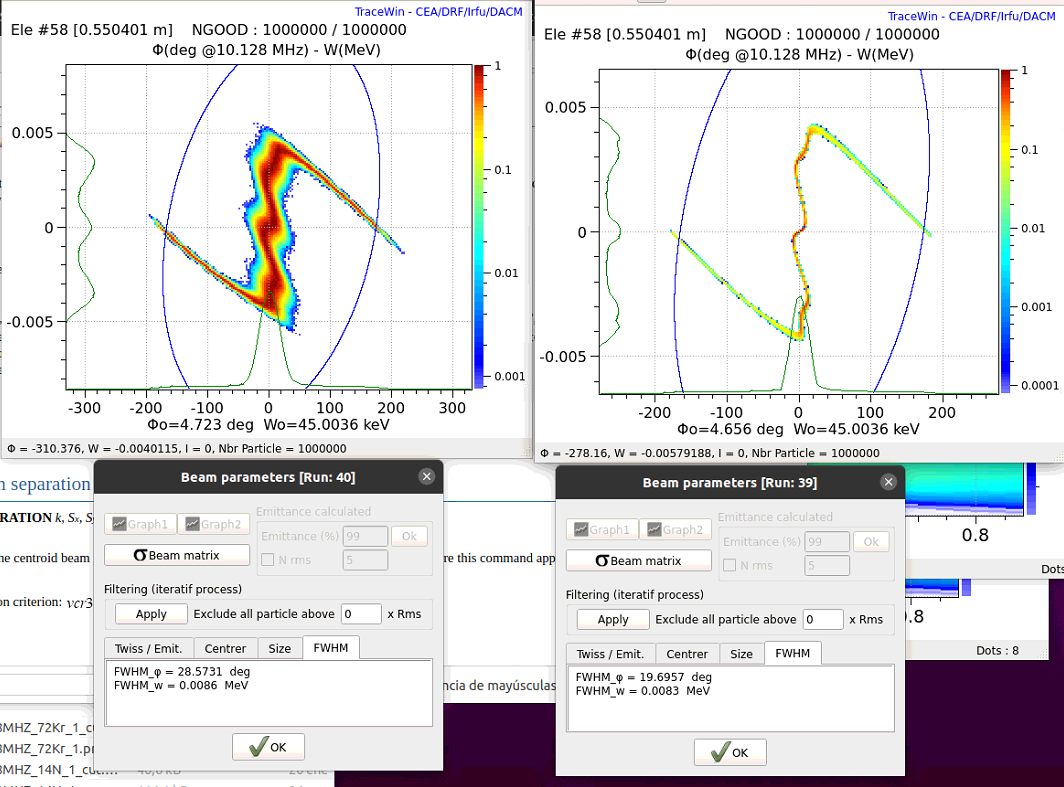The height and width of the screenshot is (787, 1064).
Task: Click emittance Ok button in Run 40 dialog
Action: 409,536
